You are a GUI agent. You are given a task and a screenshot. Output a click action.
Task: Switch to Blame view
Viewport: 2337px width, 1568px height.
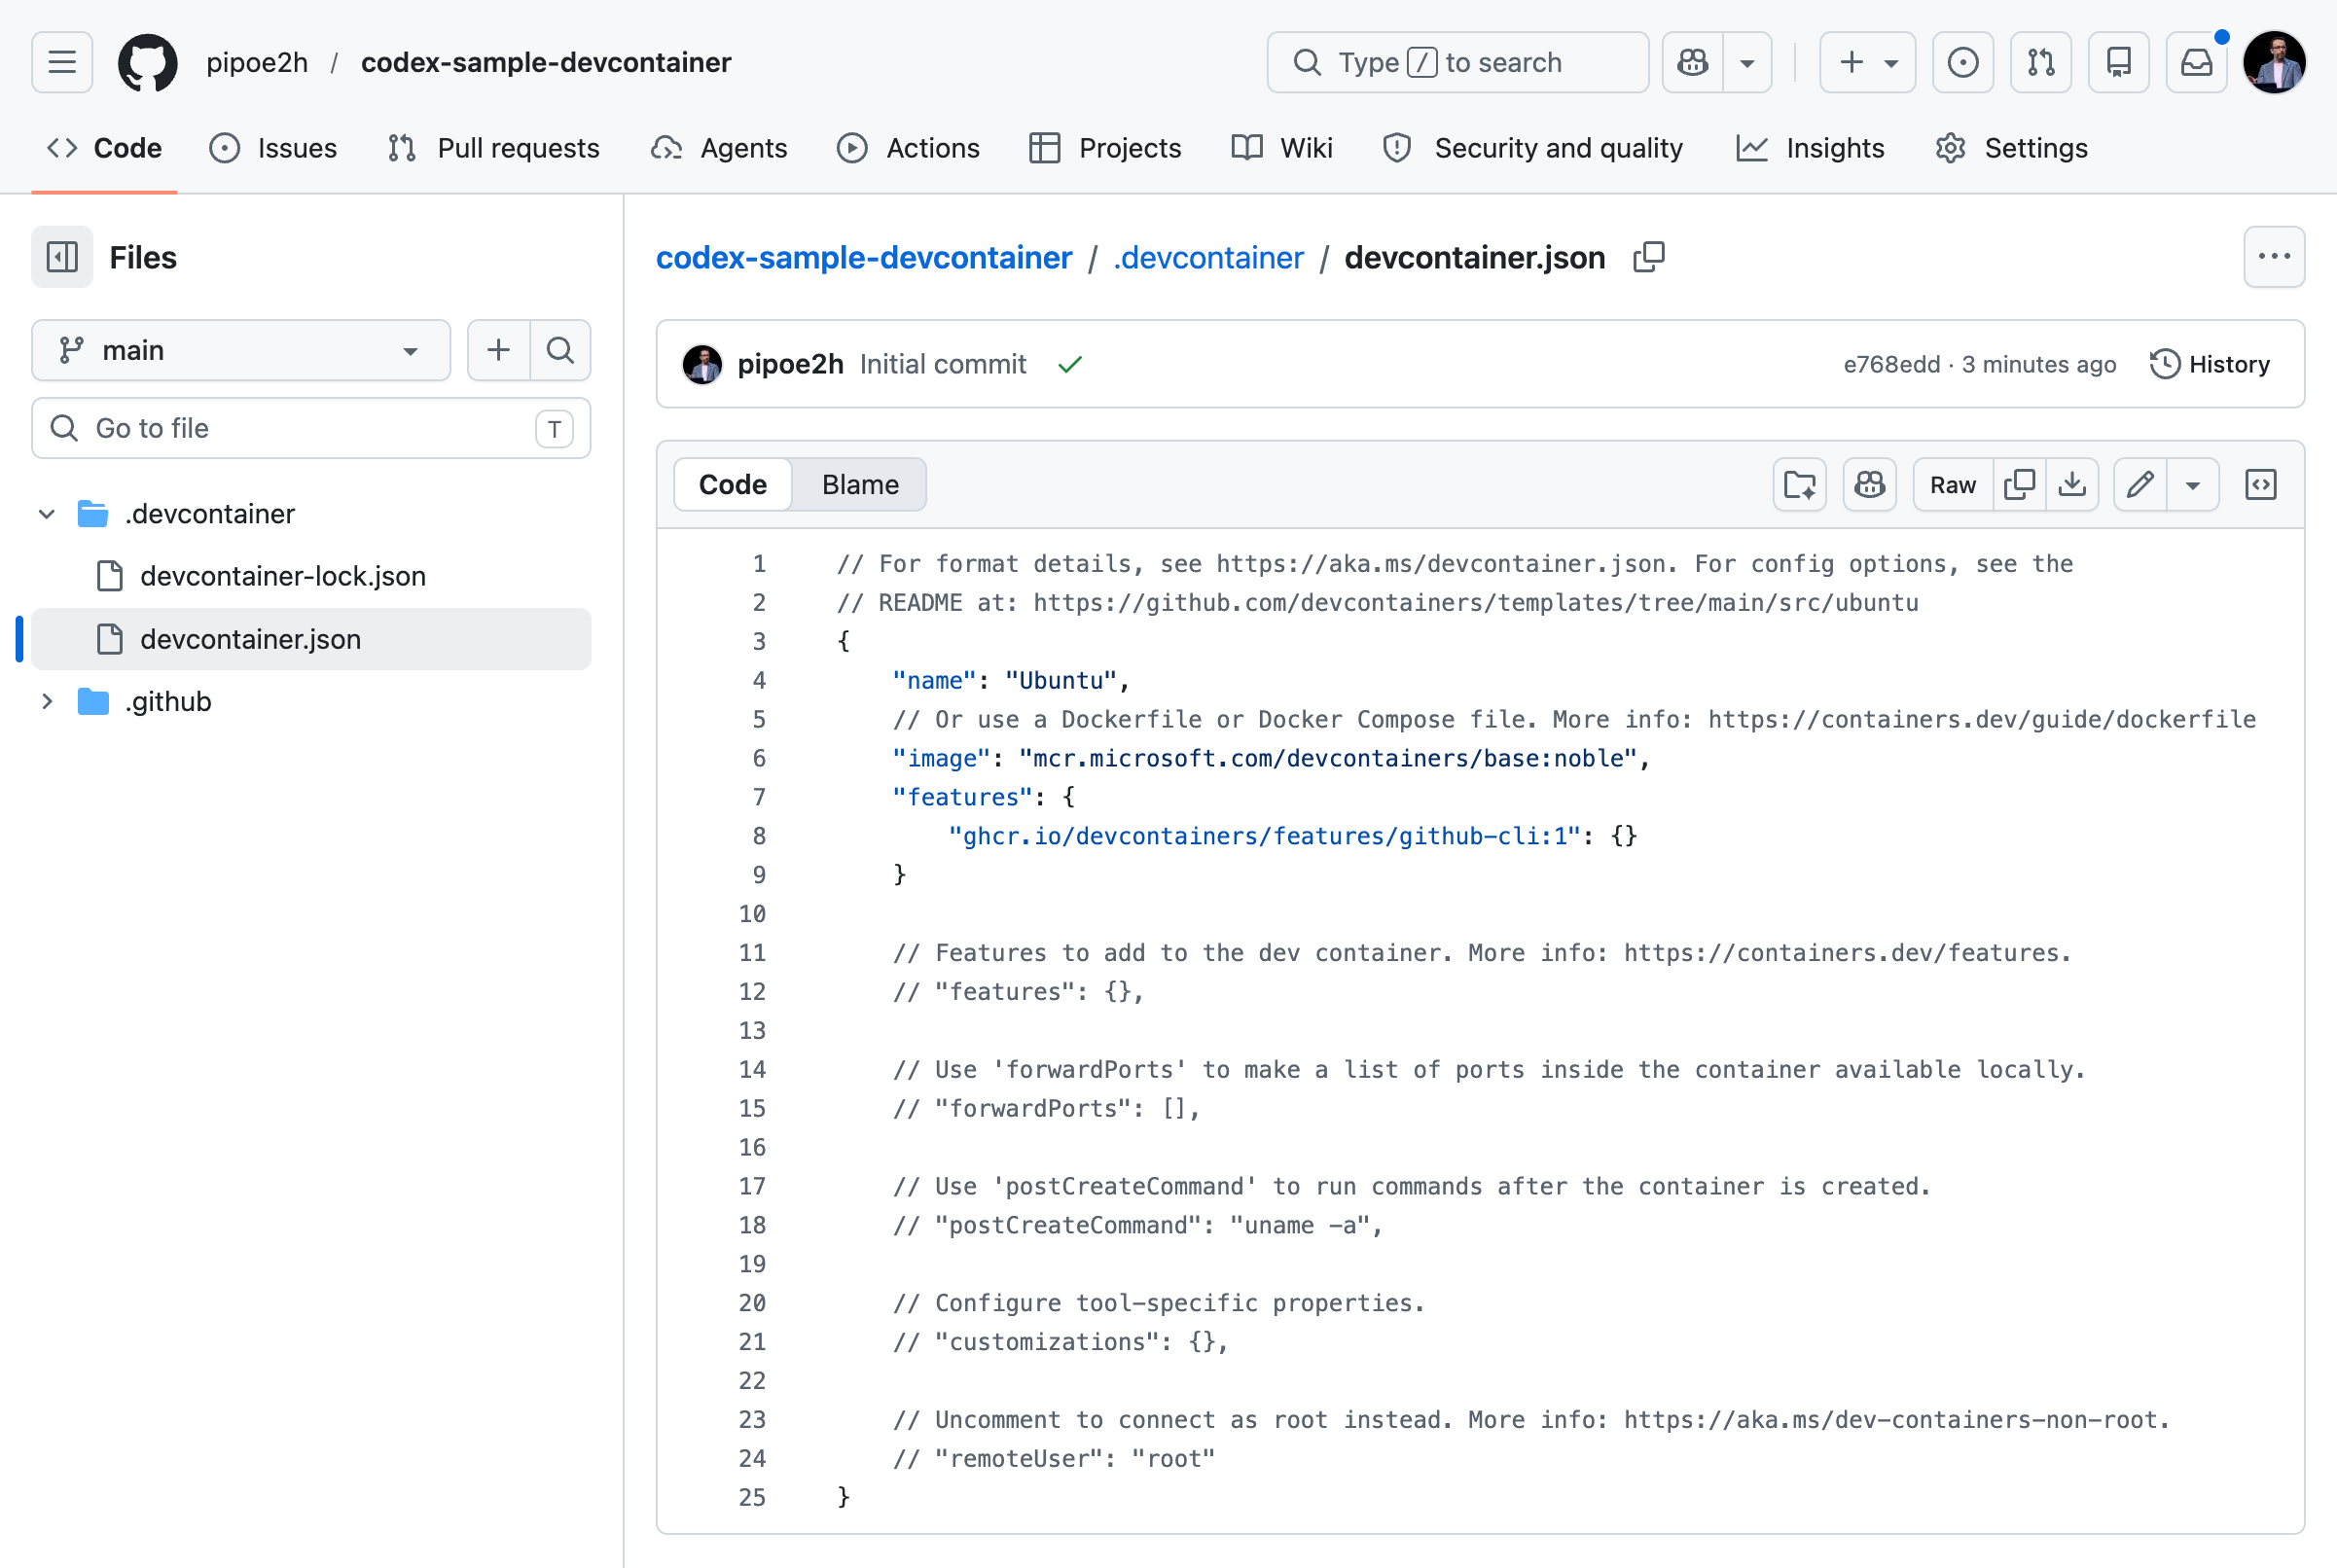click(860, 485)
